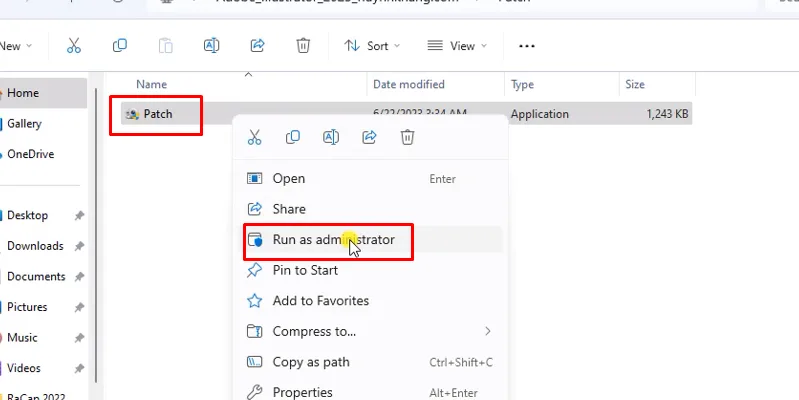This screenshot has width=799, height=400.
Task: Sort by the Type column header
Action: pyautogui.click(x=522, y=84)
